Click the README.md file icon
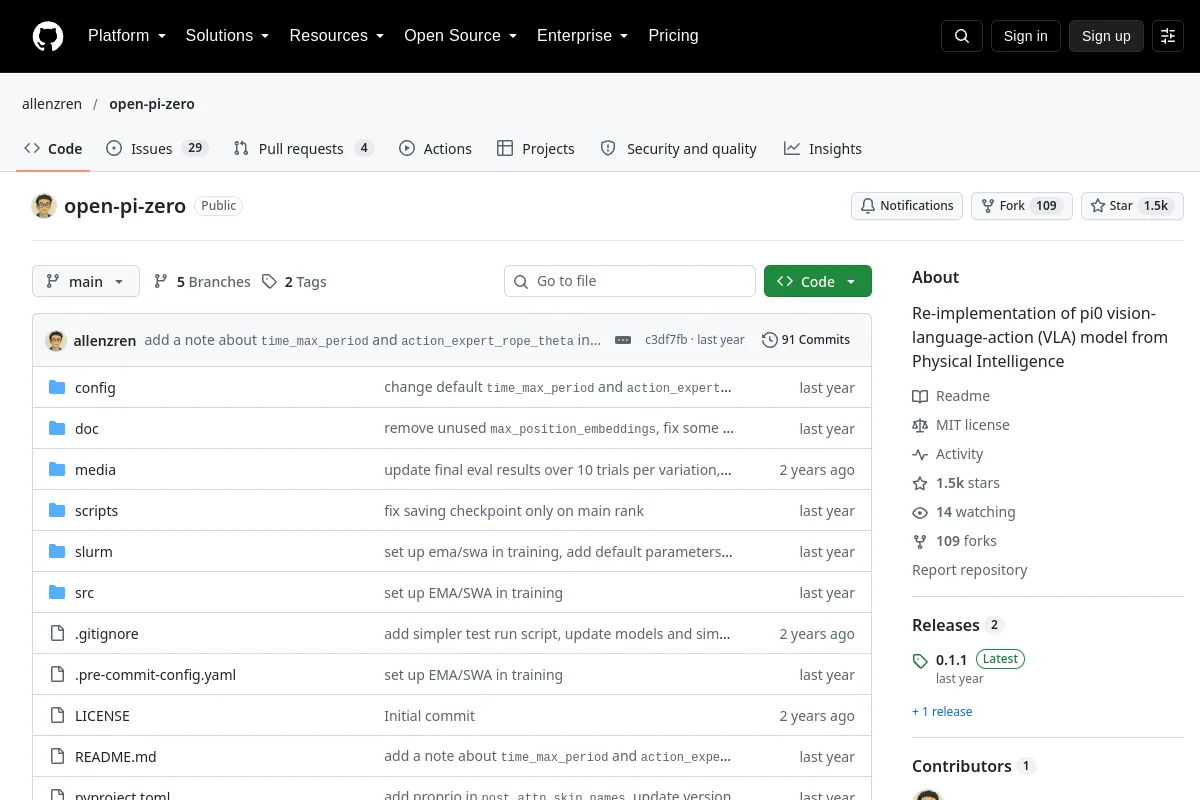This screenshot has width=1200, height=800. 57,756
